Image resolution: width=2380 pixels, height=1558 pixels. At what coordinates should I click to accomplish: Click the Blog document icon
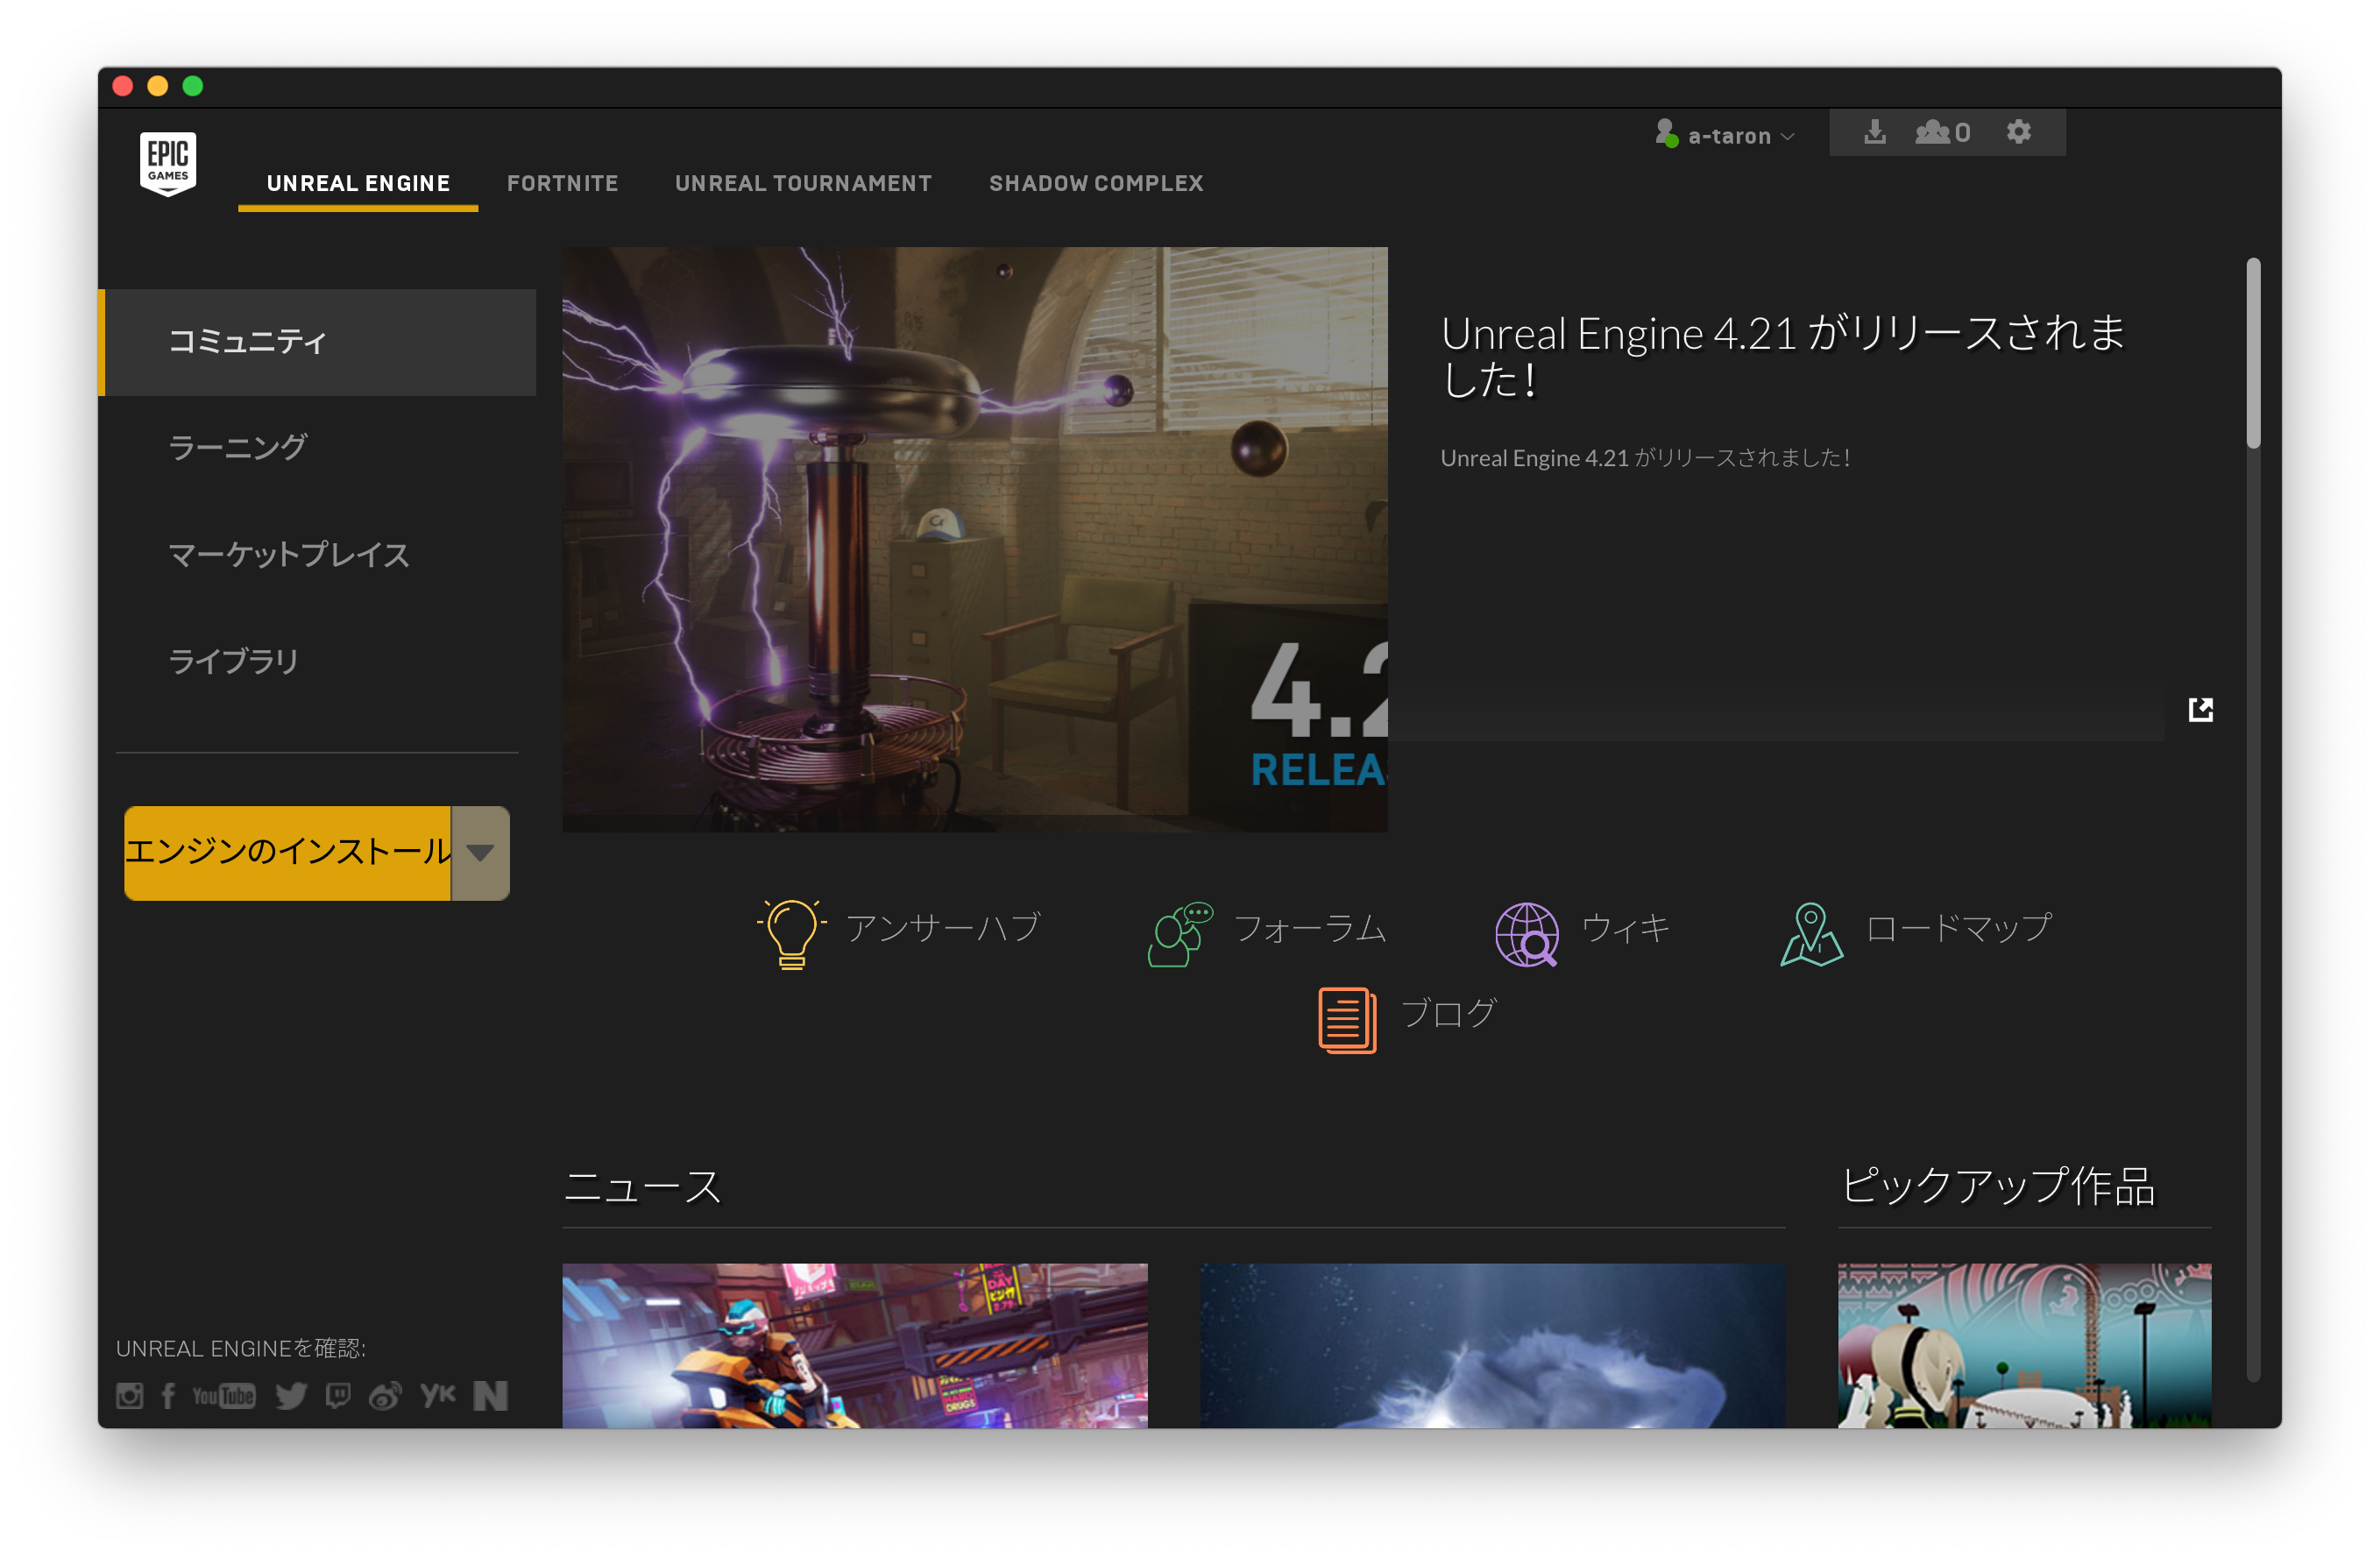1347,1019
